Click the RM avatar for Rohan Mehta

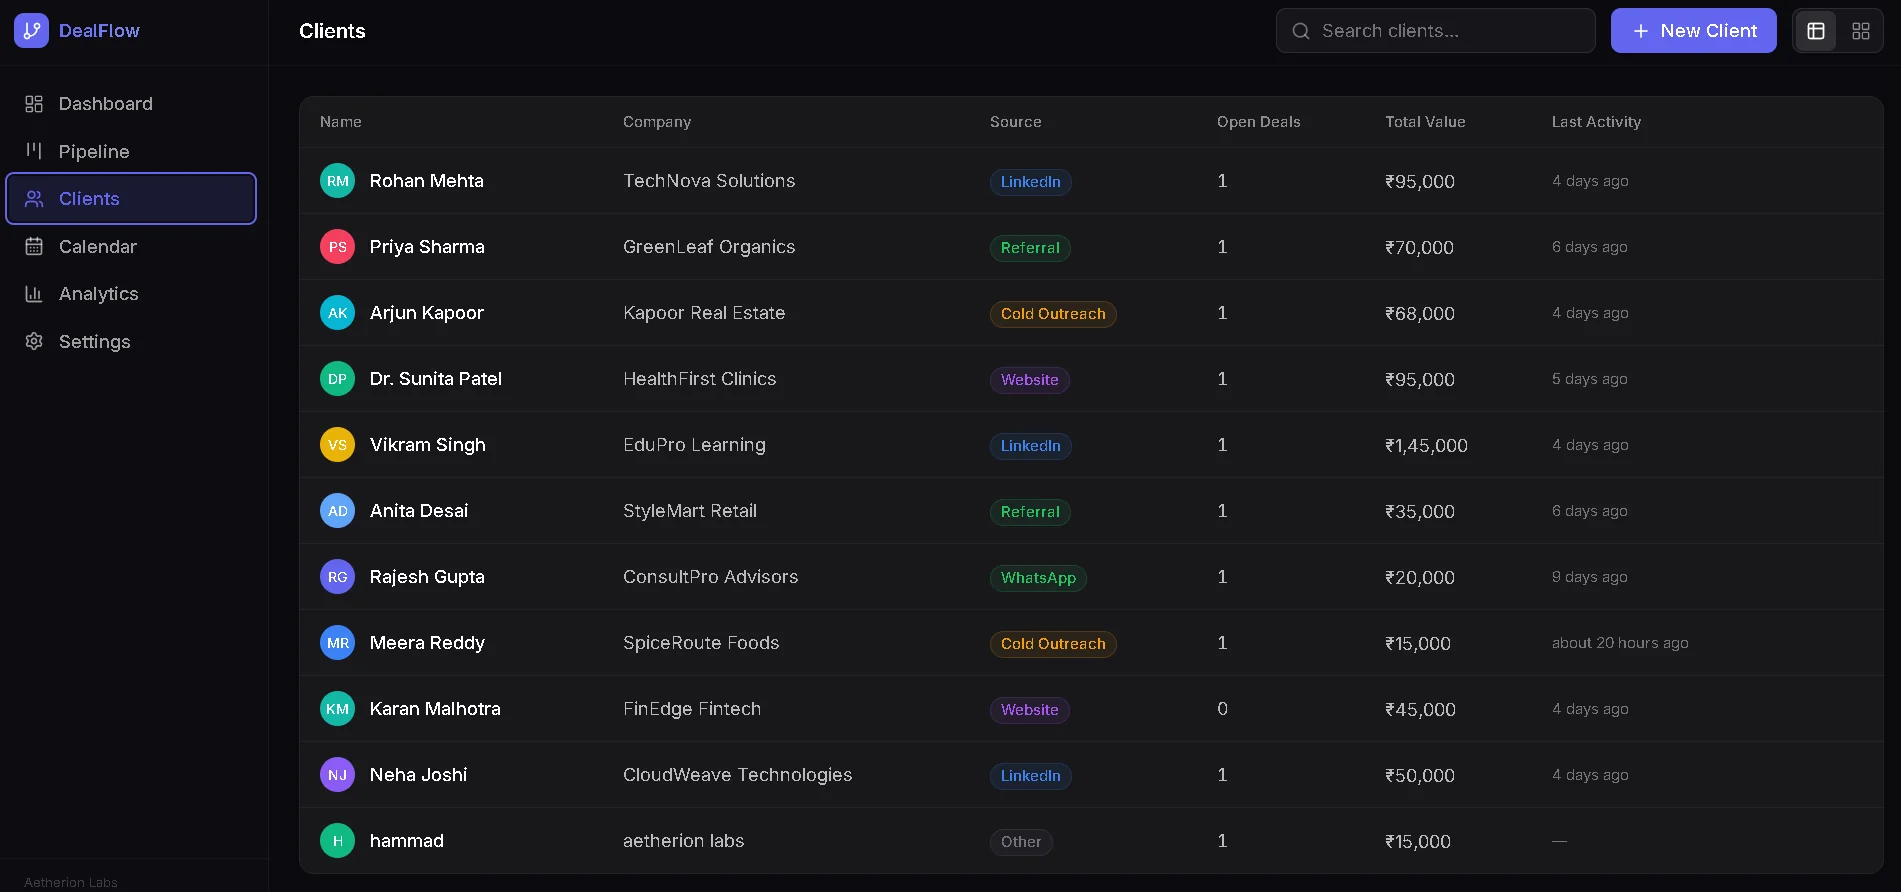click(338, 181)
